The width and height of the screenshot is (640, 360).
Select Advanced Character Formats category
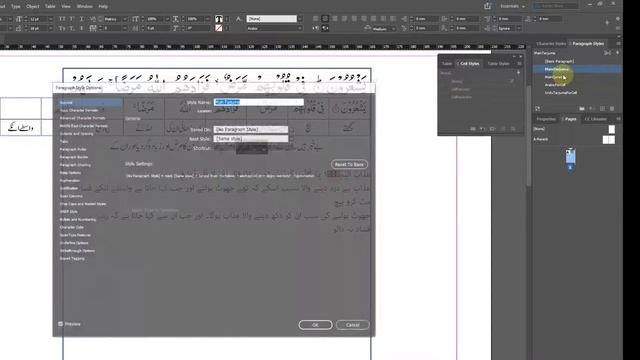tap(82, 118)
